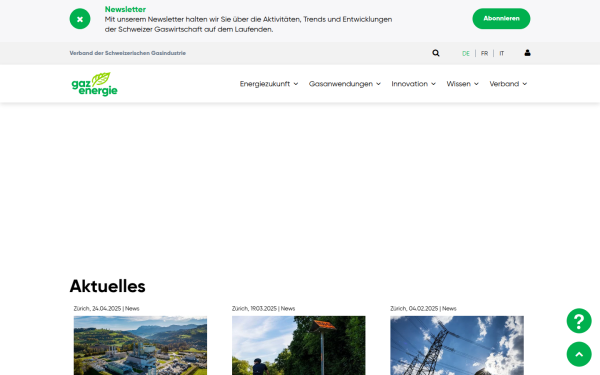Click the 'Zürich, 04.02.2025 | News' label
This screenshot has width=600, height=375.
point(423,308)
